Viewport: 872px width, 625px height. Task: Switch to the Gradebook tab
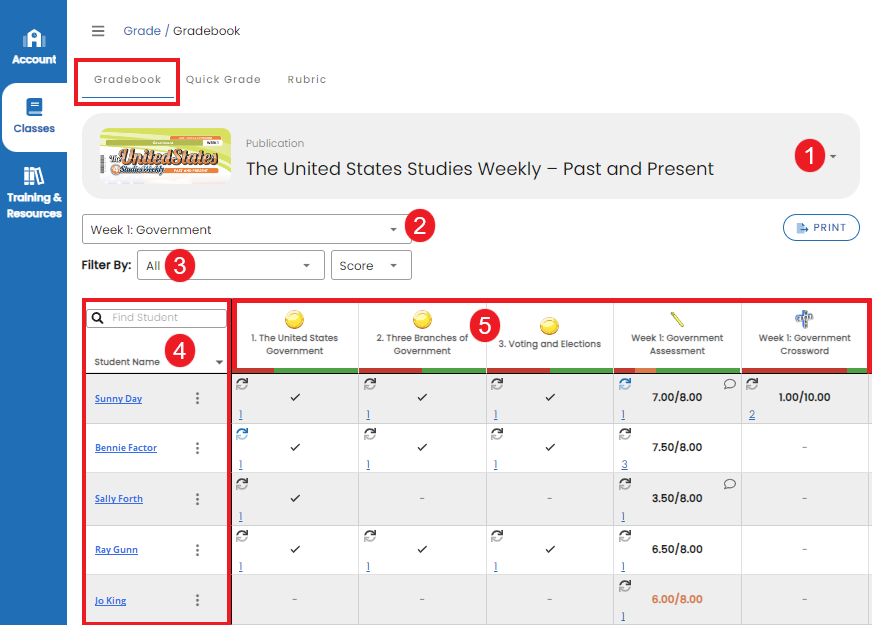click(x=127, y=80)
